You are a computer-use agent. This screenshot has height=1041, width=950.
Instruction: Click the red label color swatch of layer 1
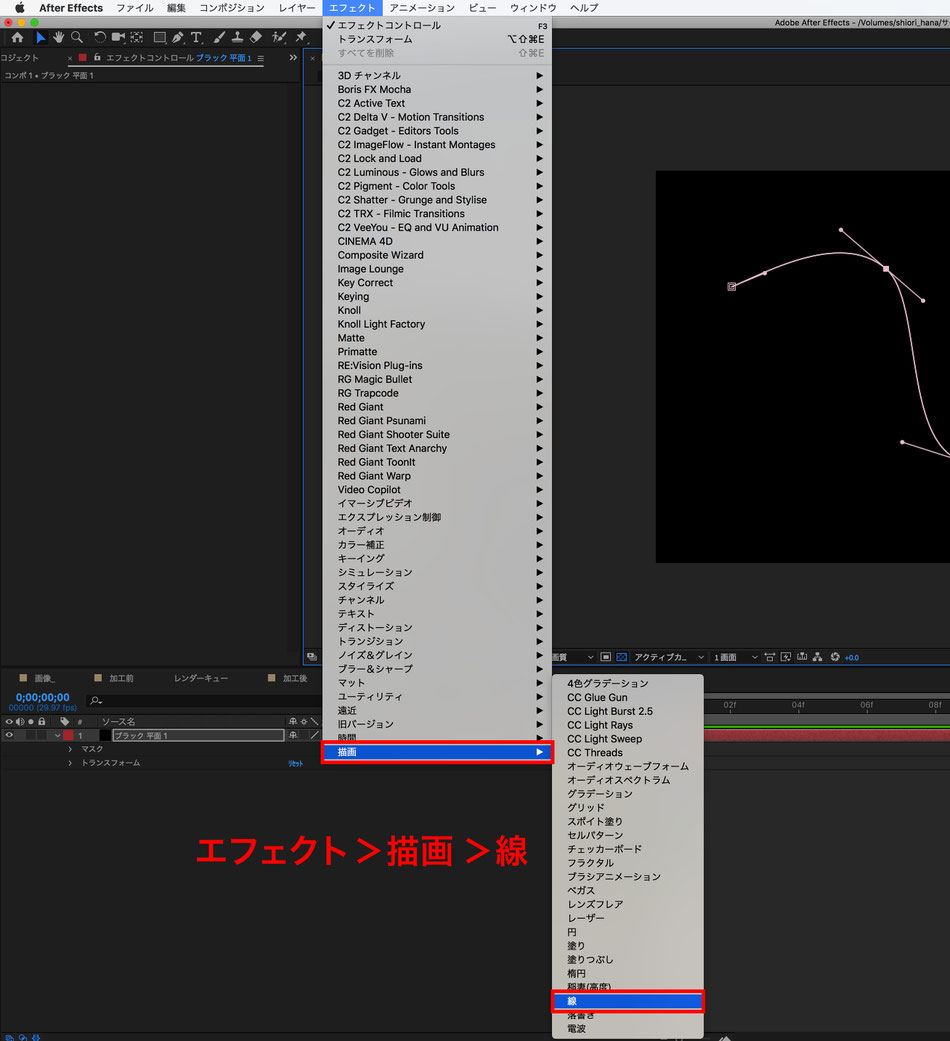[68, 735]
